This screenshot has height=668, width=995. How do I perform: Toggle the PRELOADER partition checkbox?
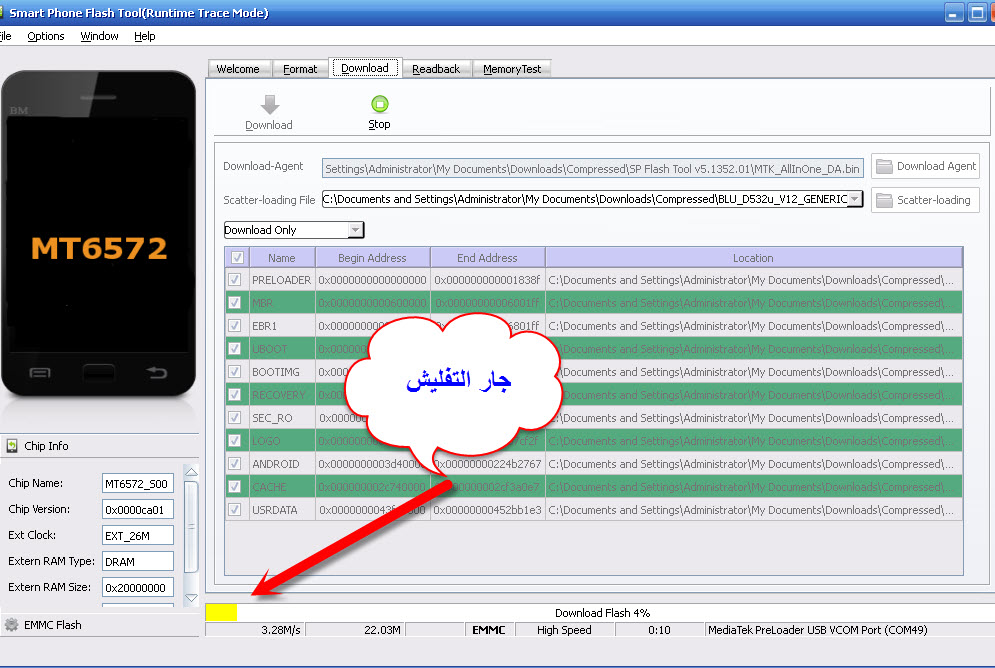pyautogui.click(x=235, y=280)
